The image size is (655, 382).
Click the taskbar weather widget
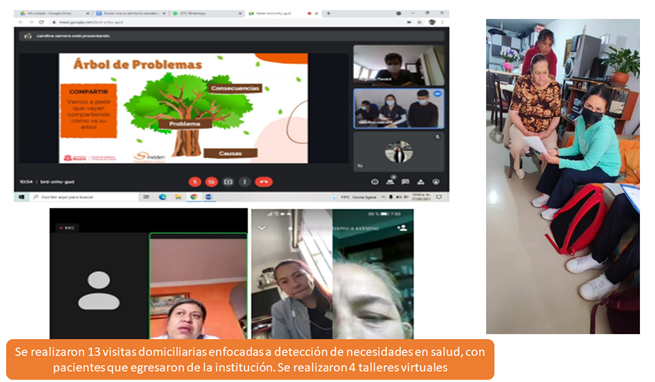point(354,197)
